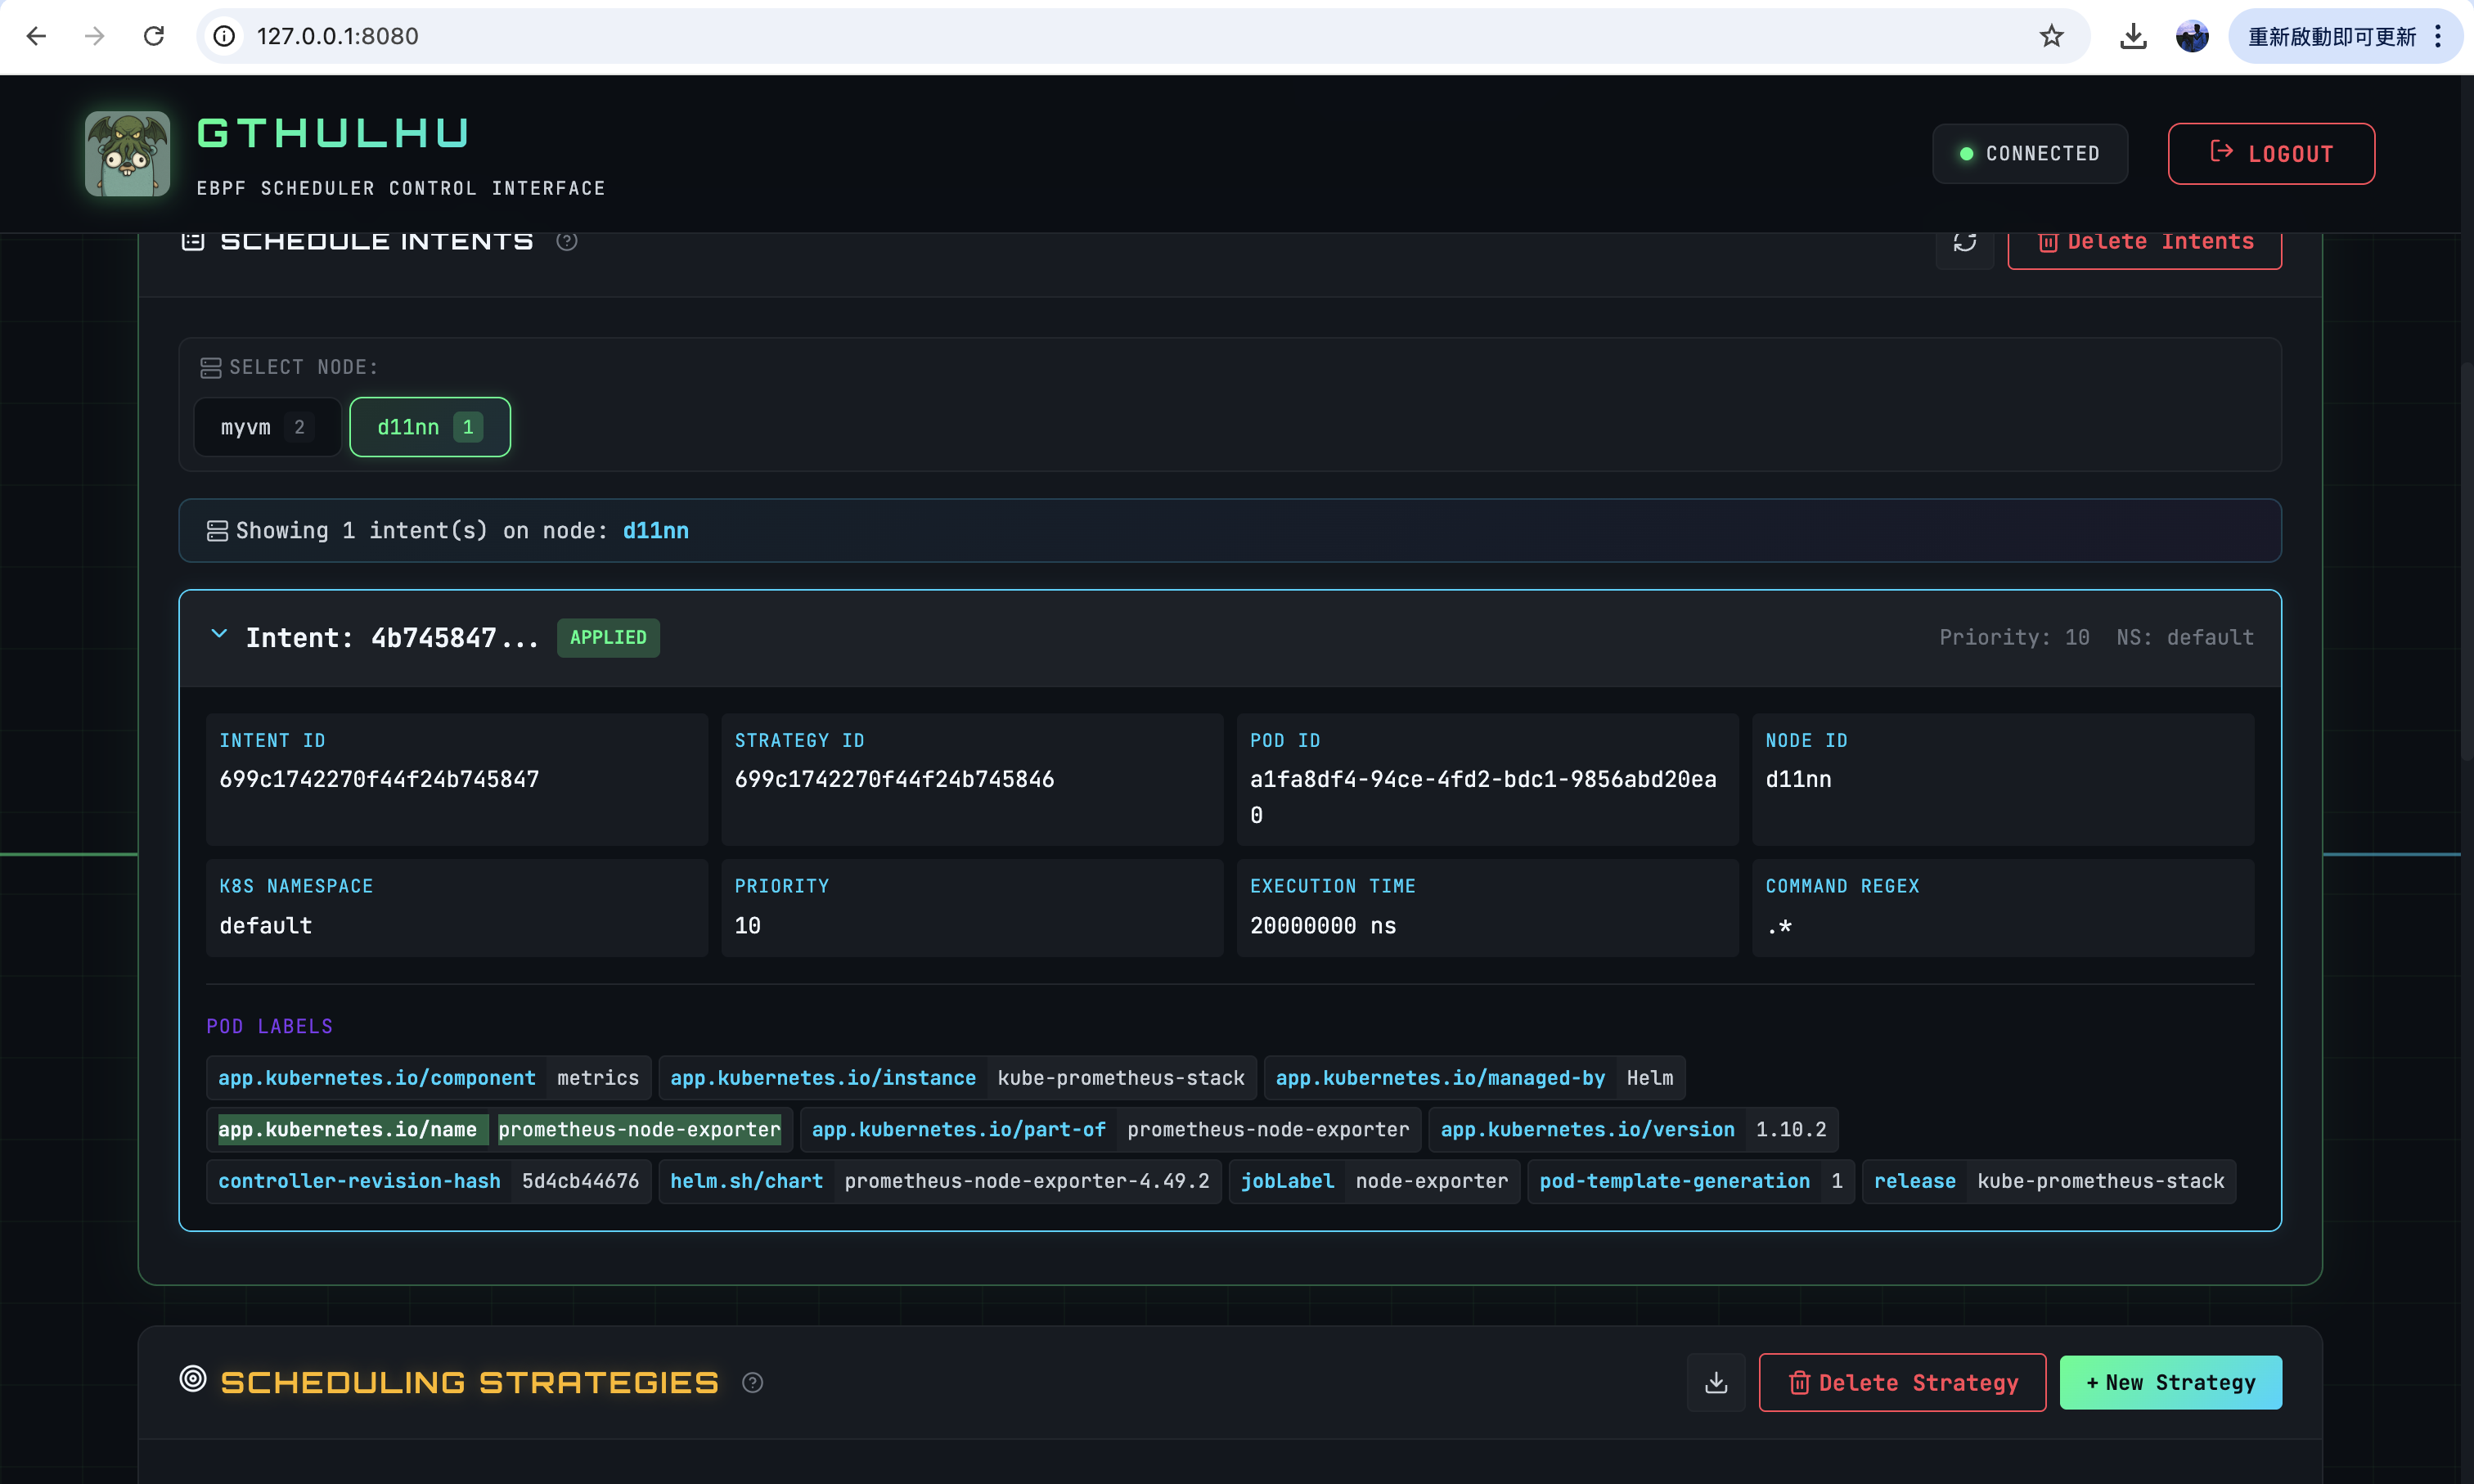
Task: Click Delete Strategy button
Action: tap(1901, 1382)
